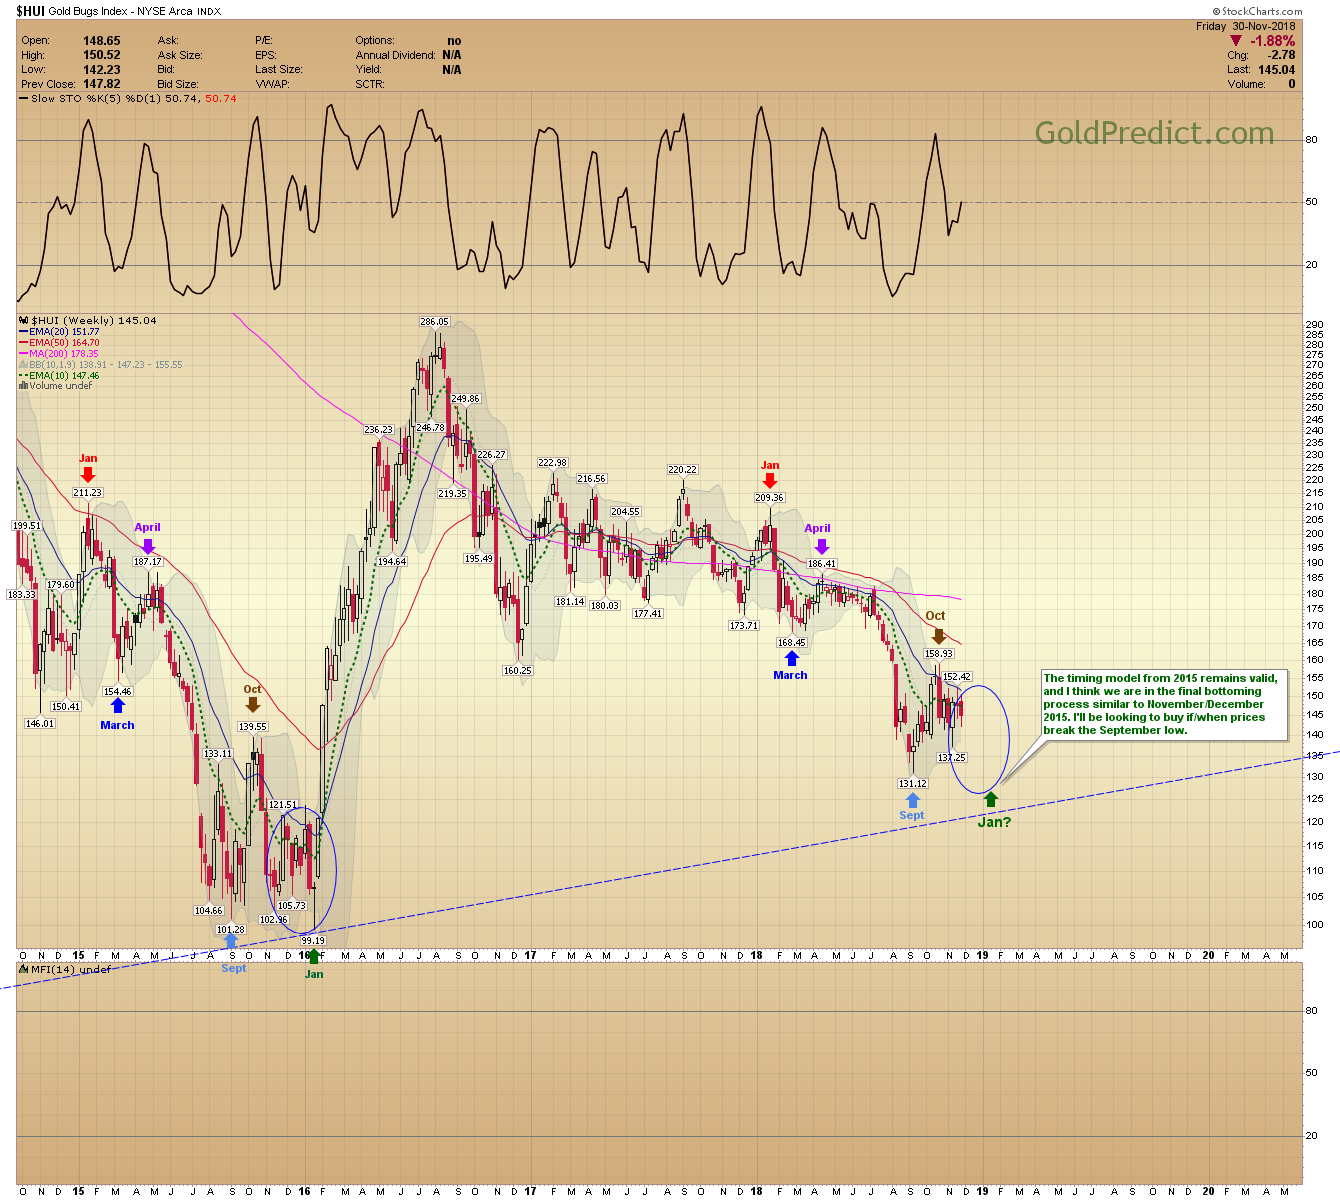This screenshot has width=1340, height=1200.
Task: Click the 160.25 price label
Action: 517,671
